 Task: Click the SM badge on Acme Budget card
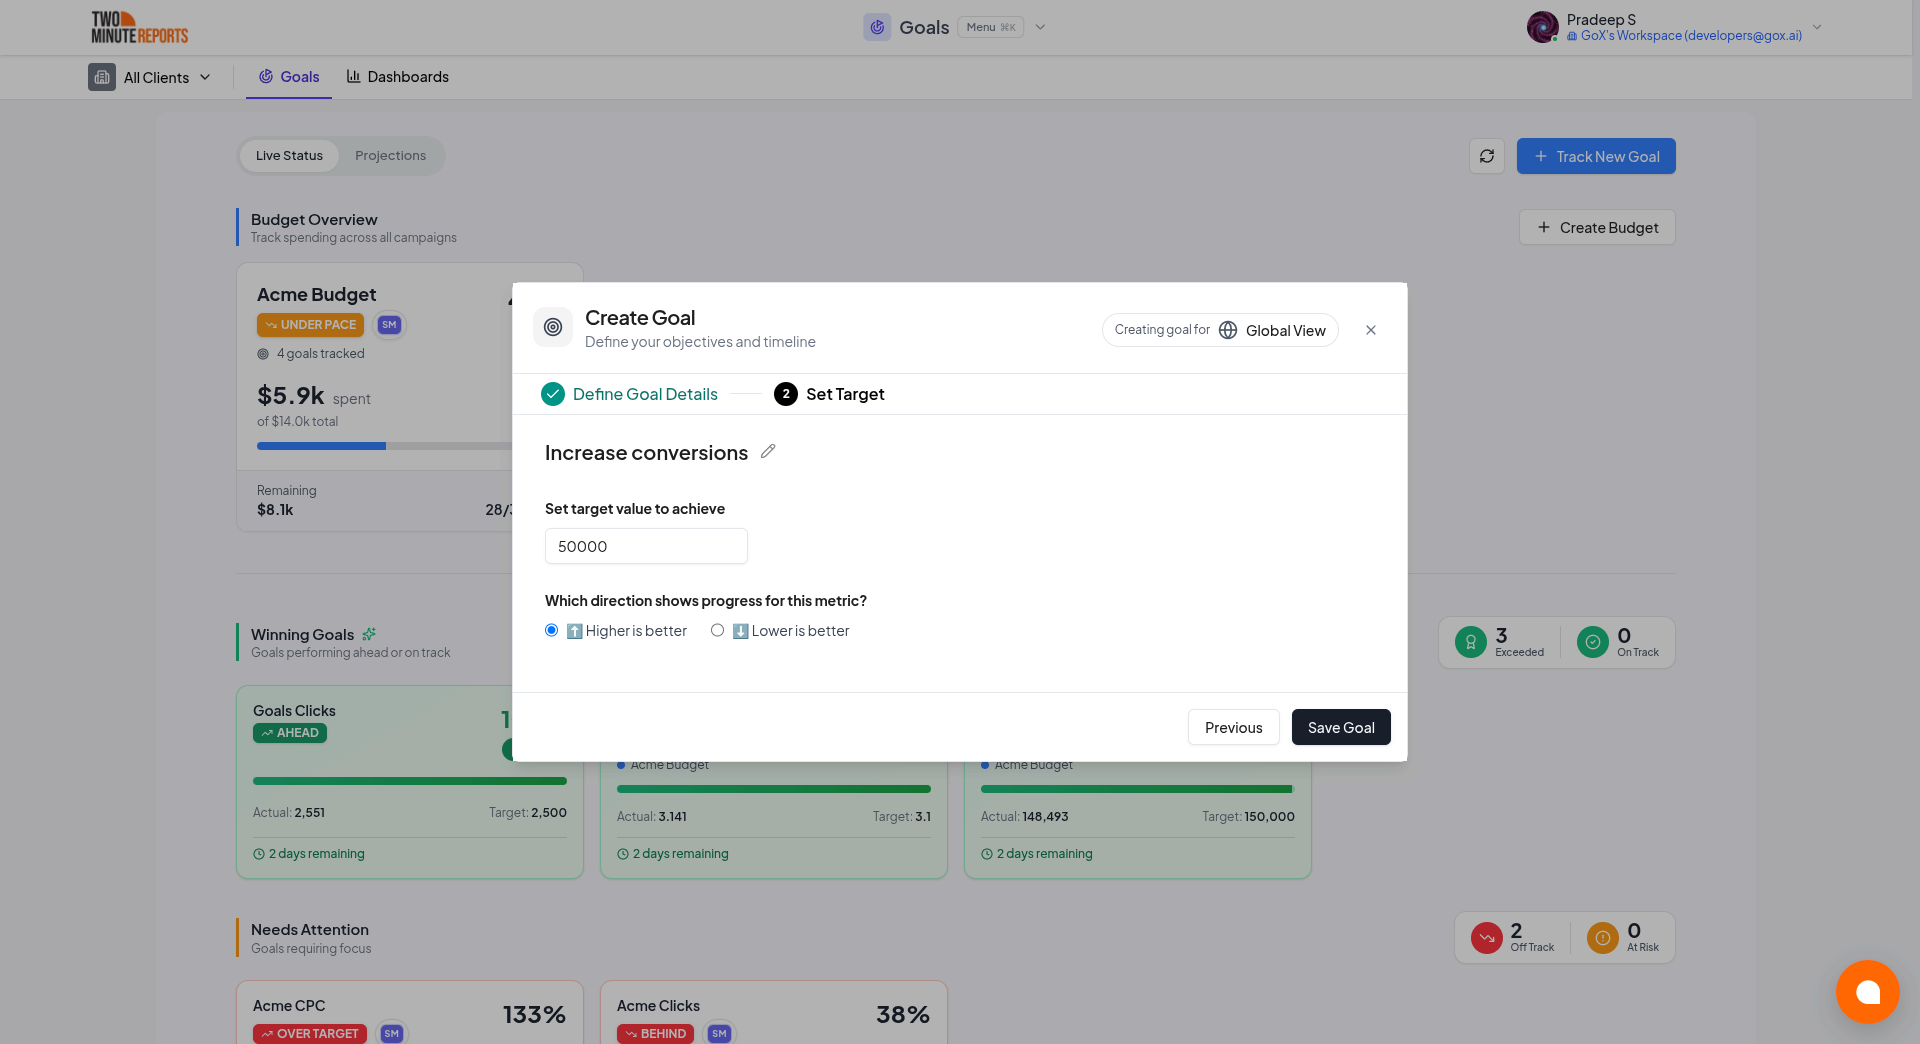(x=389, y=325)
